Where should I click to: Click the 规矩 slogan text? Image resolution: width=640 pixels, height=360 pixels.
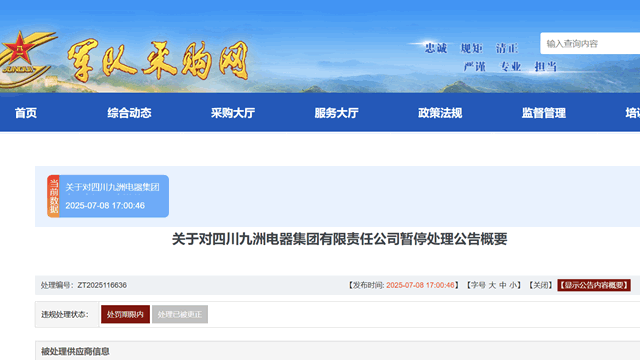(471, 48)
